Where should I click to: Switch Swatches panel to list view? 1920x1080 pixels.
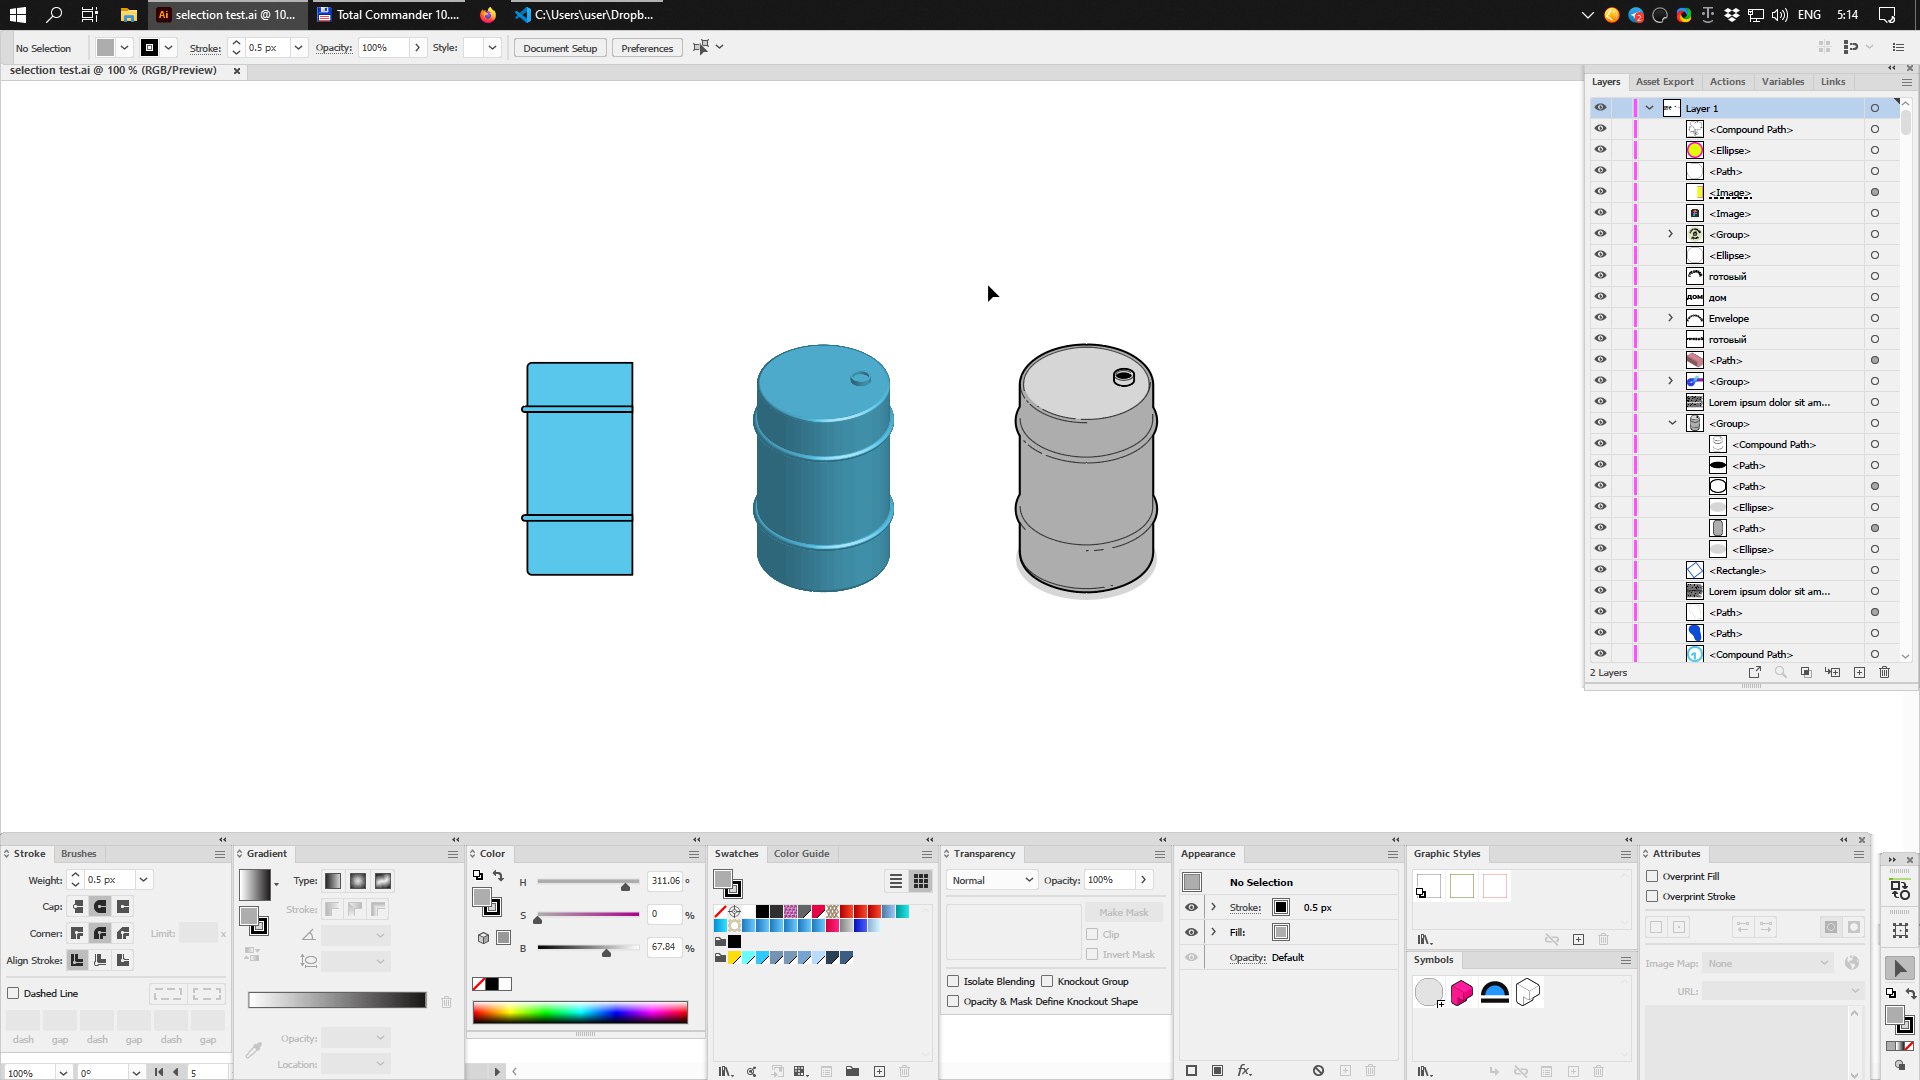point(896,881)
